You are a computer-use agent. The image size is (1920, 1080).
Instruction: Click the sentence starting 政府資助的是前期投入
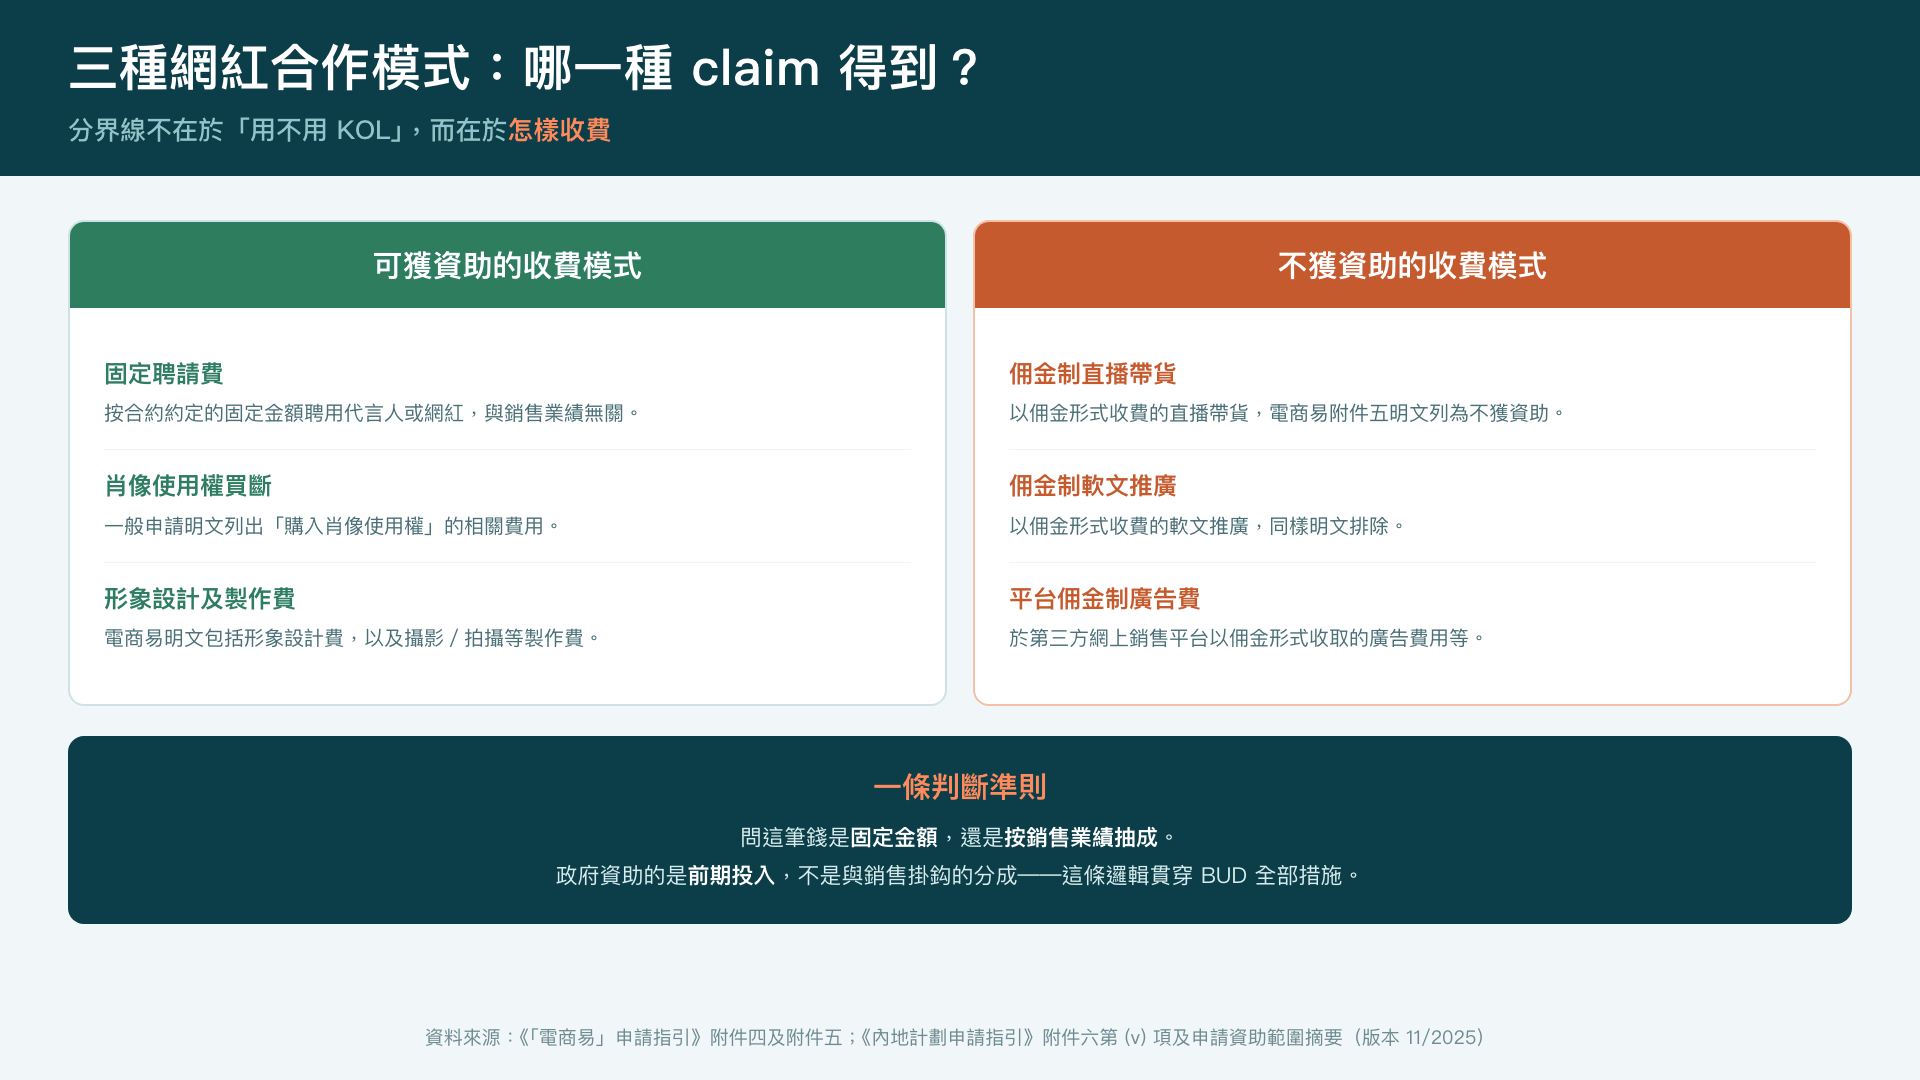tap(960, 875)
